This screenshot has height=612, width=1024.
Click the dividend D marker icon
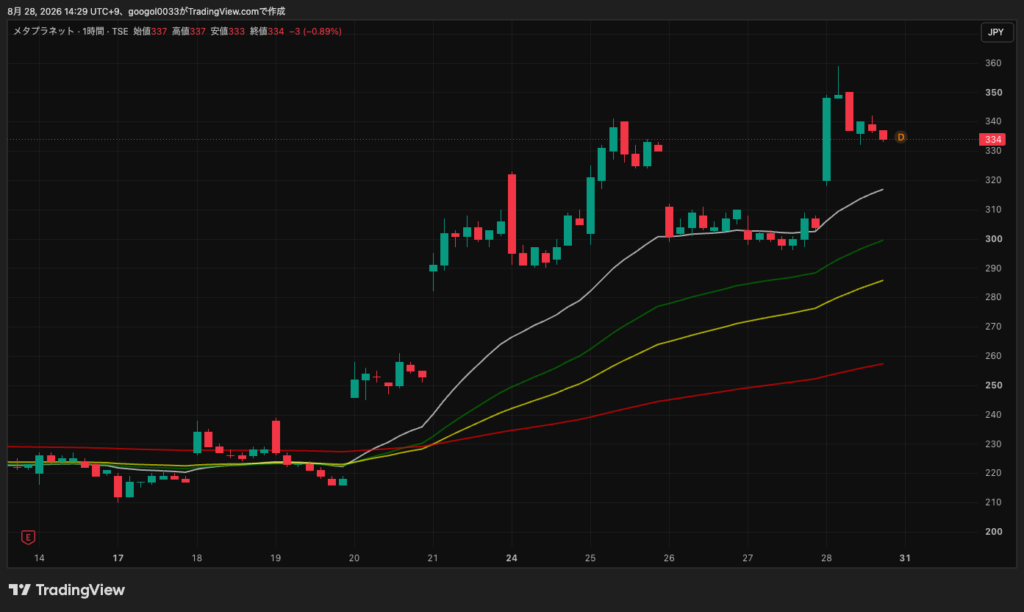pos(901,137)
